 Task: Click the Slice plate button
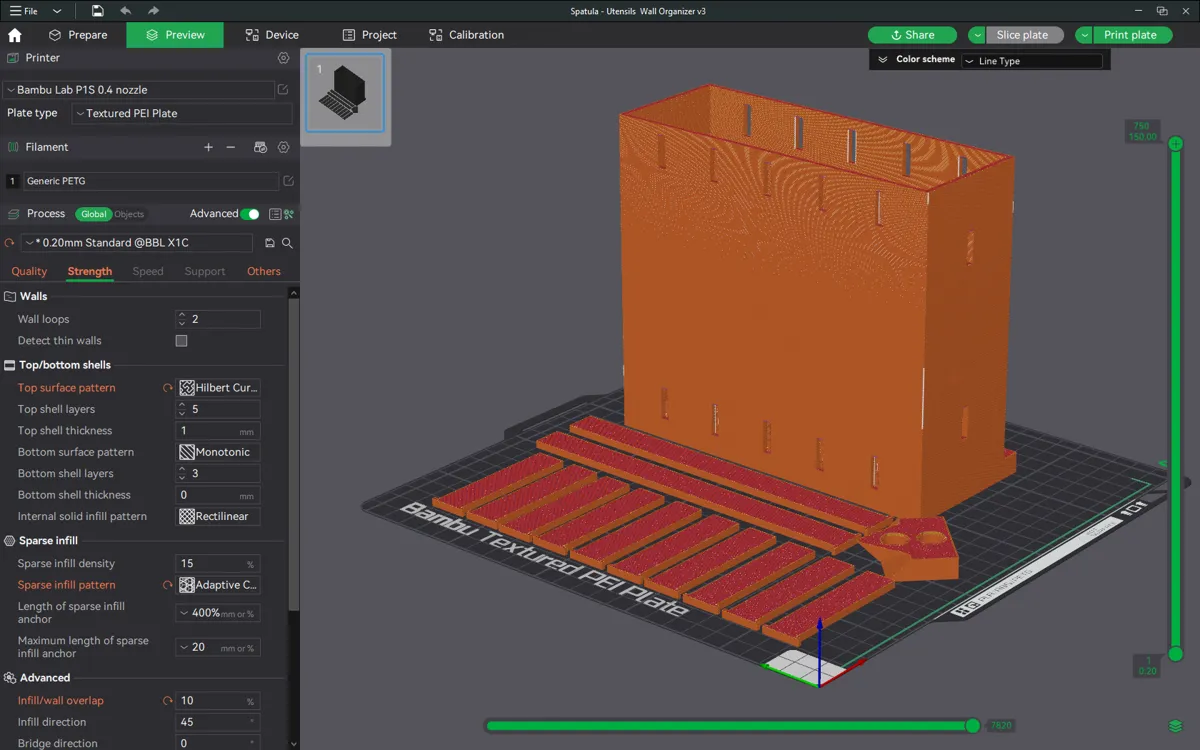[x=1025, y=35]
